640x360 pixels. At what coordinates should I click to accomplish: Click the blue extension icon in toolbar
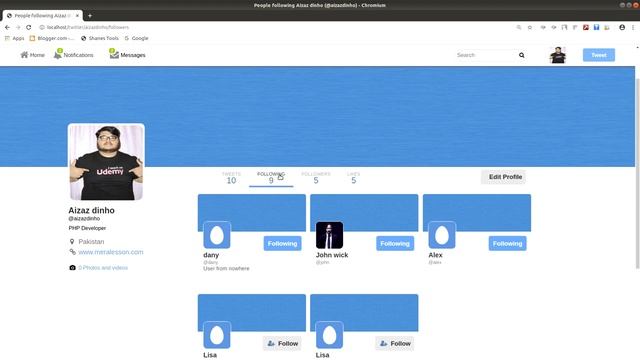(x=596, y=27)
